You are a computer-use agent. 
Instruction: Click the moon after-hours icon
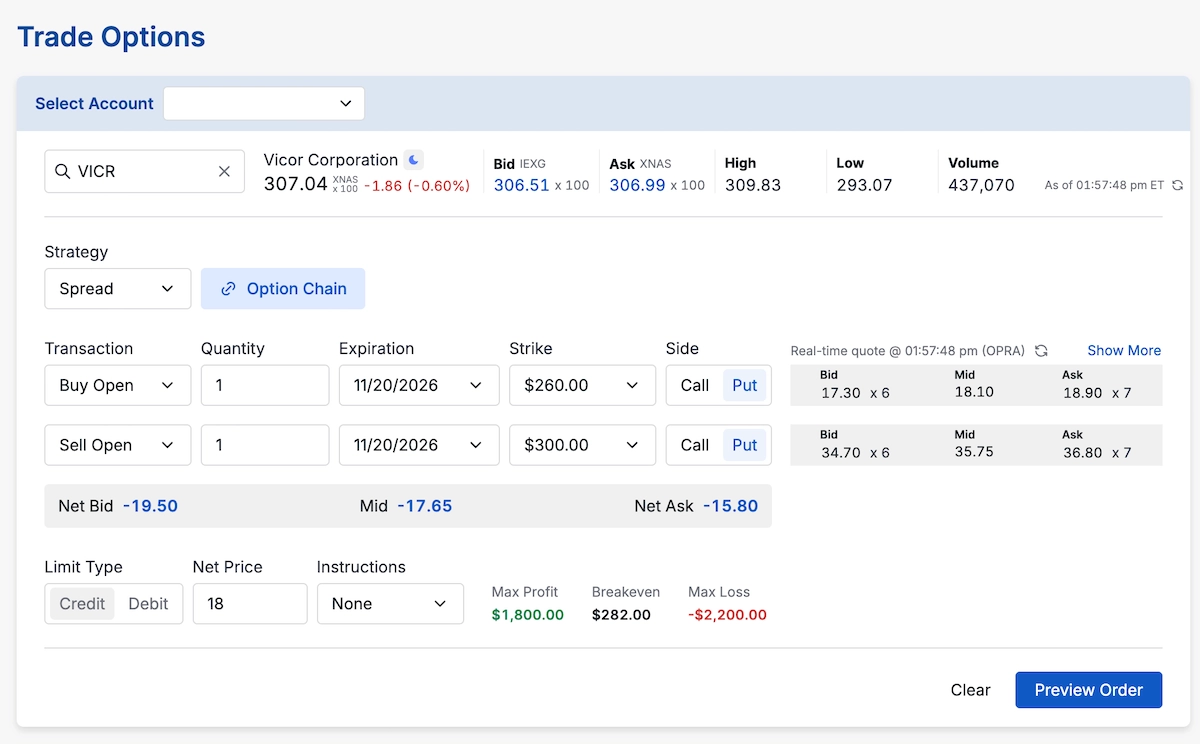[413, 160]
